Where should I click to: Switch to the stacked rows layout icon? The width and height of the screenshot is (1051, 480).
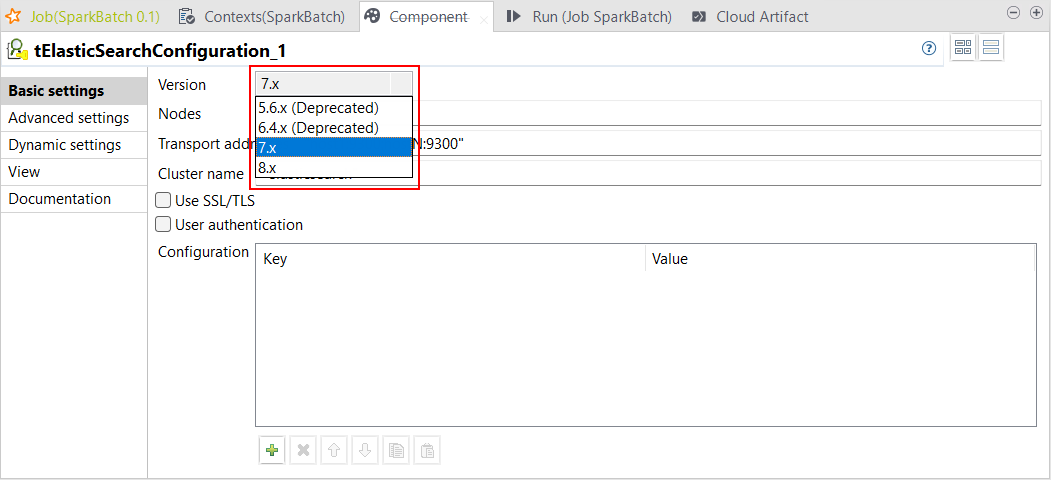(991, 48)
